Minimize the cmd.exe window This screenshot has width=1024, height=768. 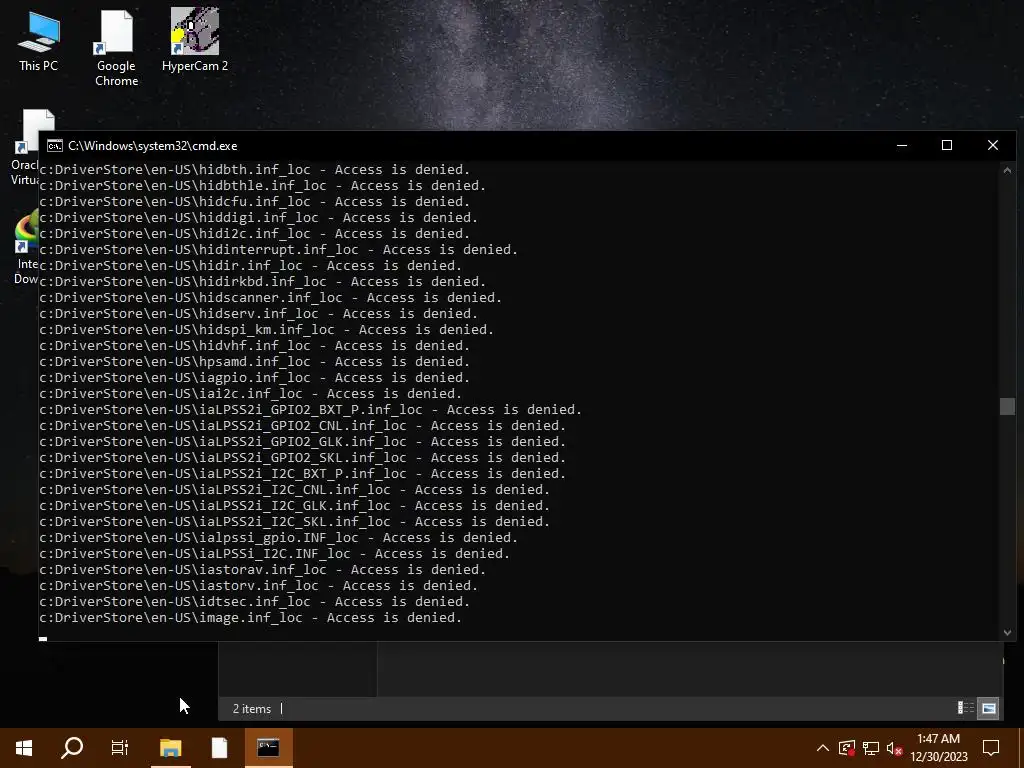[902, 145]
